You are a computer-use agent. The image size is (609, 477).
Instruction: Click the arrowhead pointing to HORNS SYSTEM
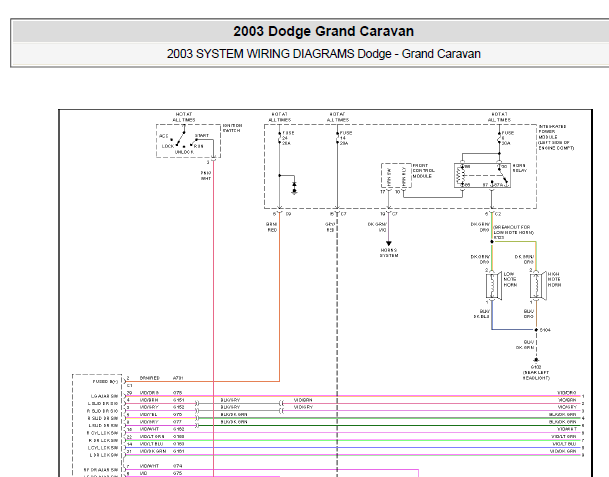[x=389, y=243]
